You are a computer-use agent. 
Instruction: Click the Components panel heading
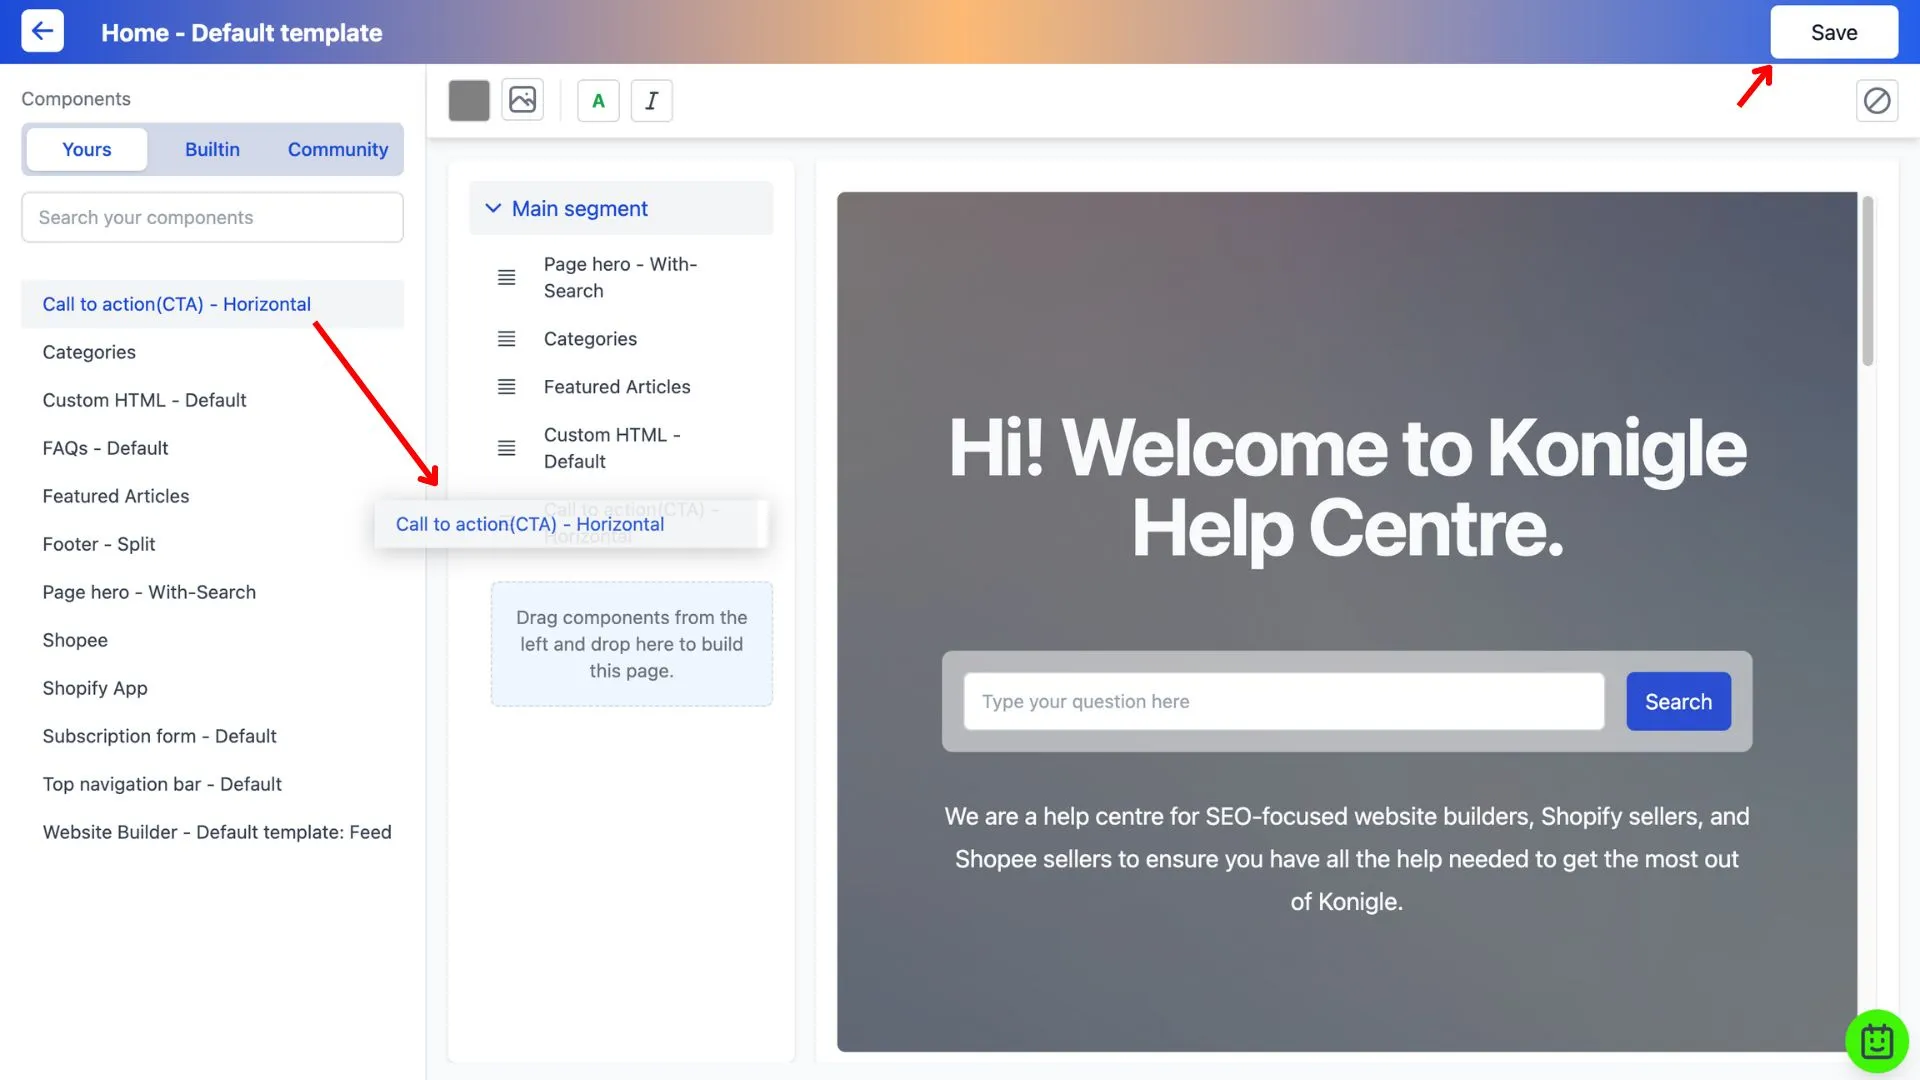76,99
